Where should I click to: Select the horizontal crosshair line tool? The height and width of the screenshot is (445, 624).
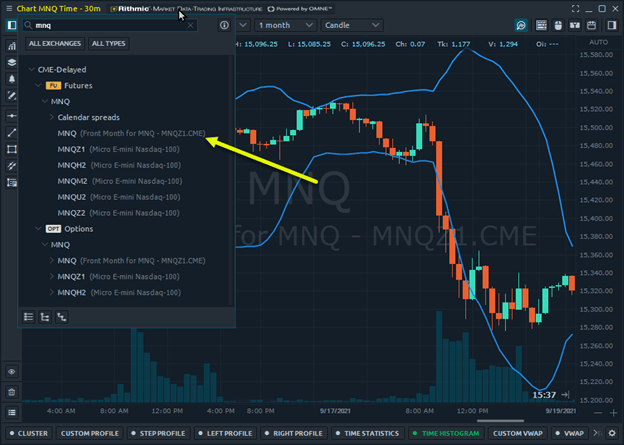(x=12, y=116)
